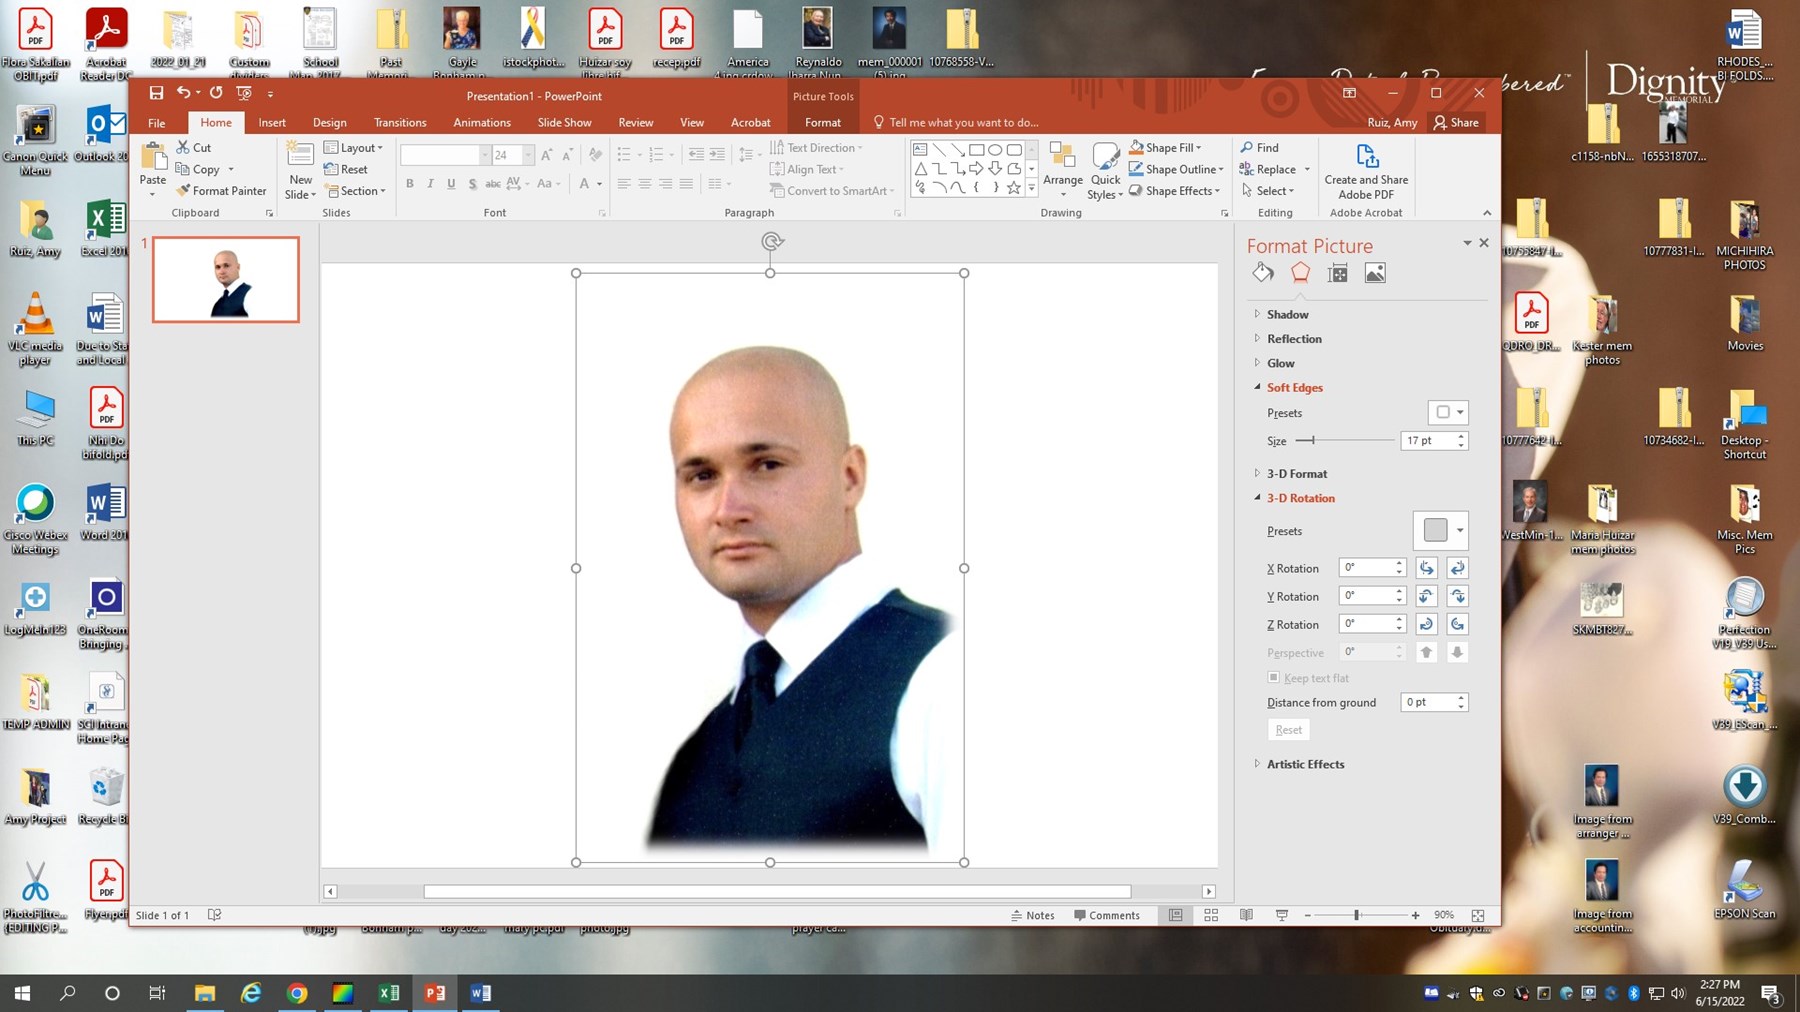The width and height of the screenshot is (1800, 1012).
Task: Expand the Shadow section
Action: (1287, 314)
